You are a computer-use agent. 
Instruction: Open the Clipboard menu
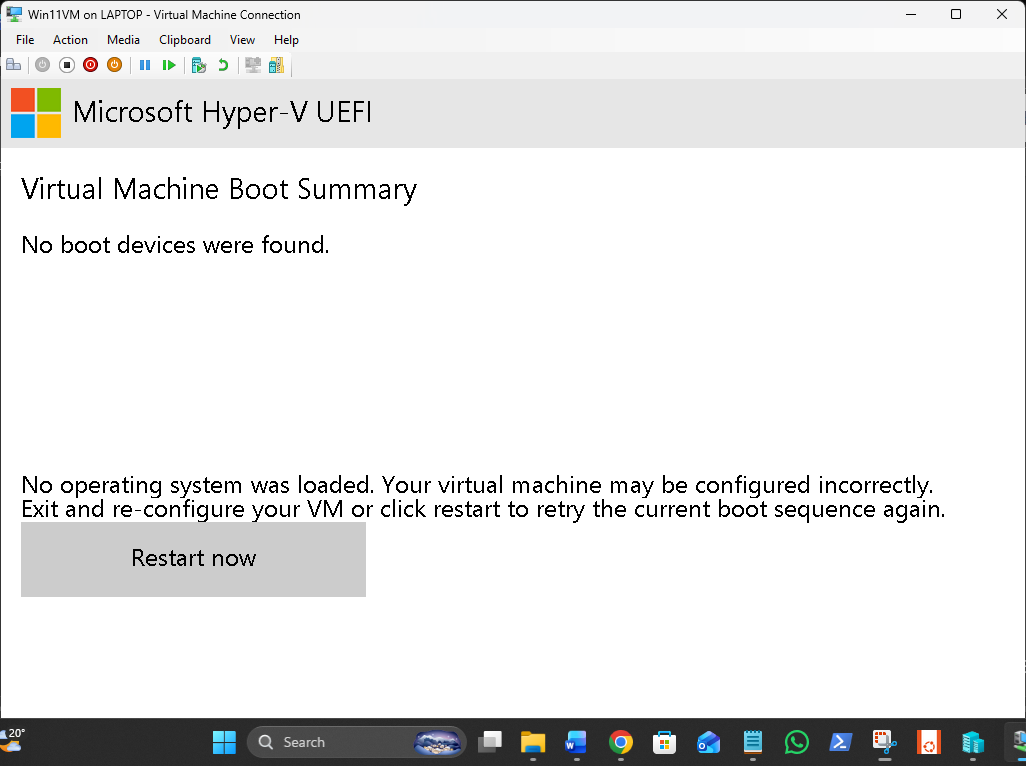(185, 40)
